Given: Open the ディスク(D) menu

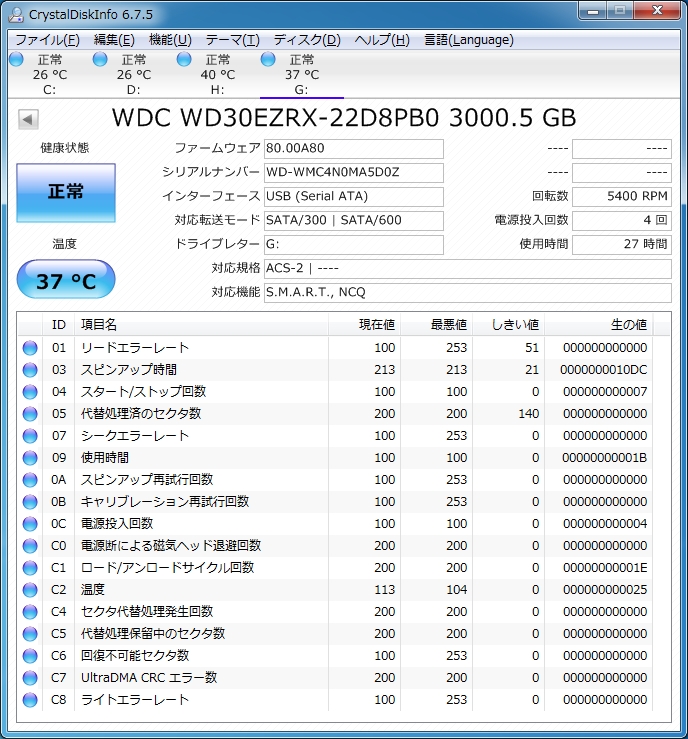Looking at the screenshot, I should (307, 40).
